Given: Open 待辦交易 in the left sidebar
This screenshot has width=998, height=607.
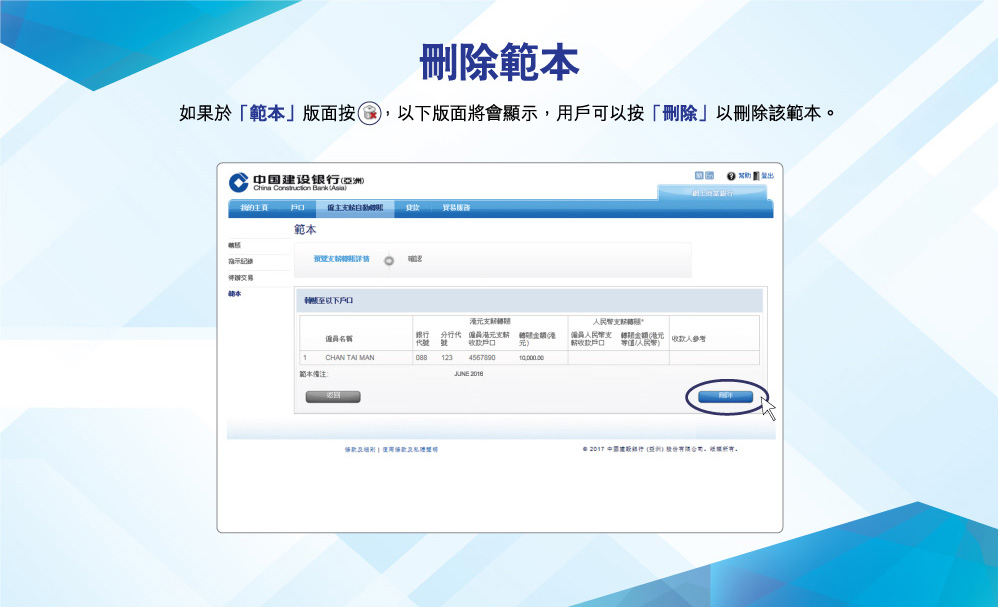Looking at the screenshot, I should pyautogui.click(x=241, y=277).
